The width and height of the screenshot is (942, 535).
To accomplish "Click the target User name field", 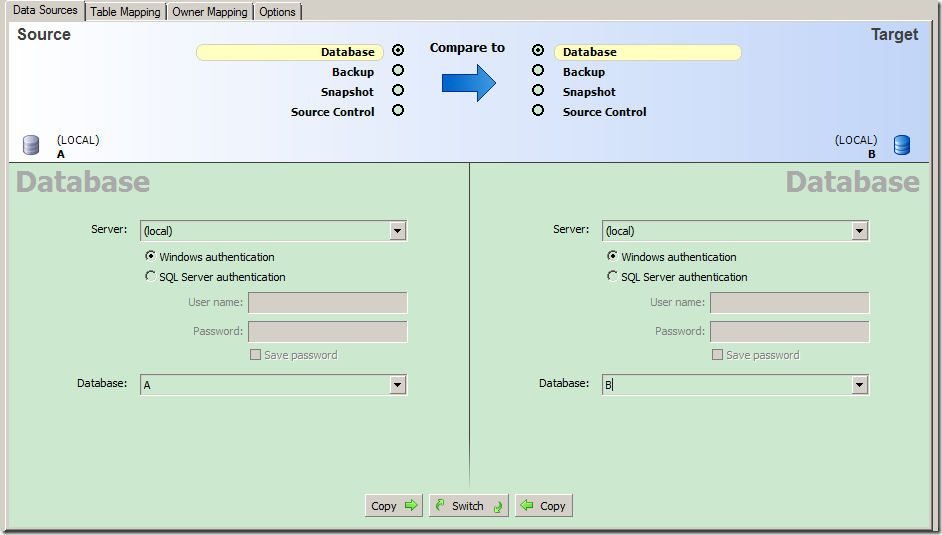I will [x=789, y=303].
